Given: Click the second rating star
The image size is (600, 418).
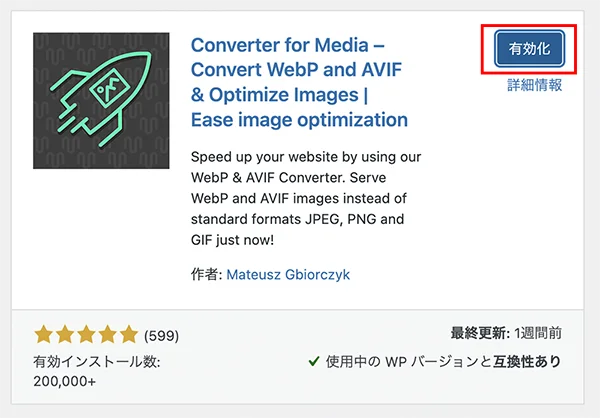Looking at the screenshot, I should point(65,334).
